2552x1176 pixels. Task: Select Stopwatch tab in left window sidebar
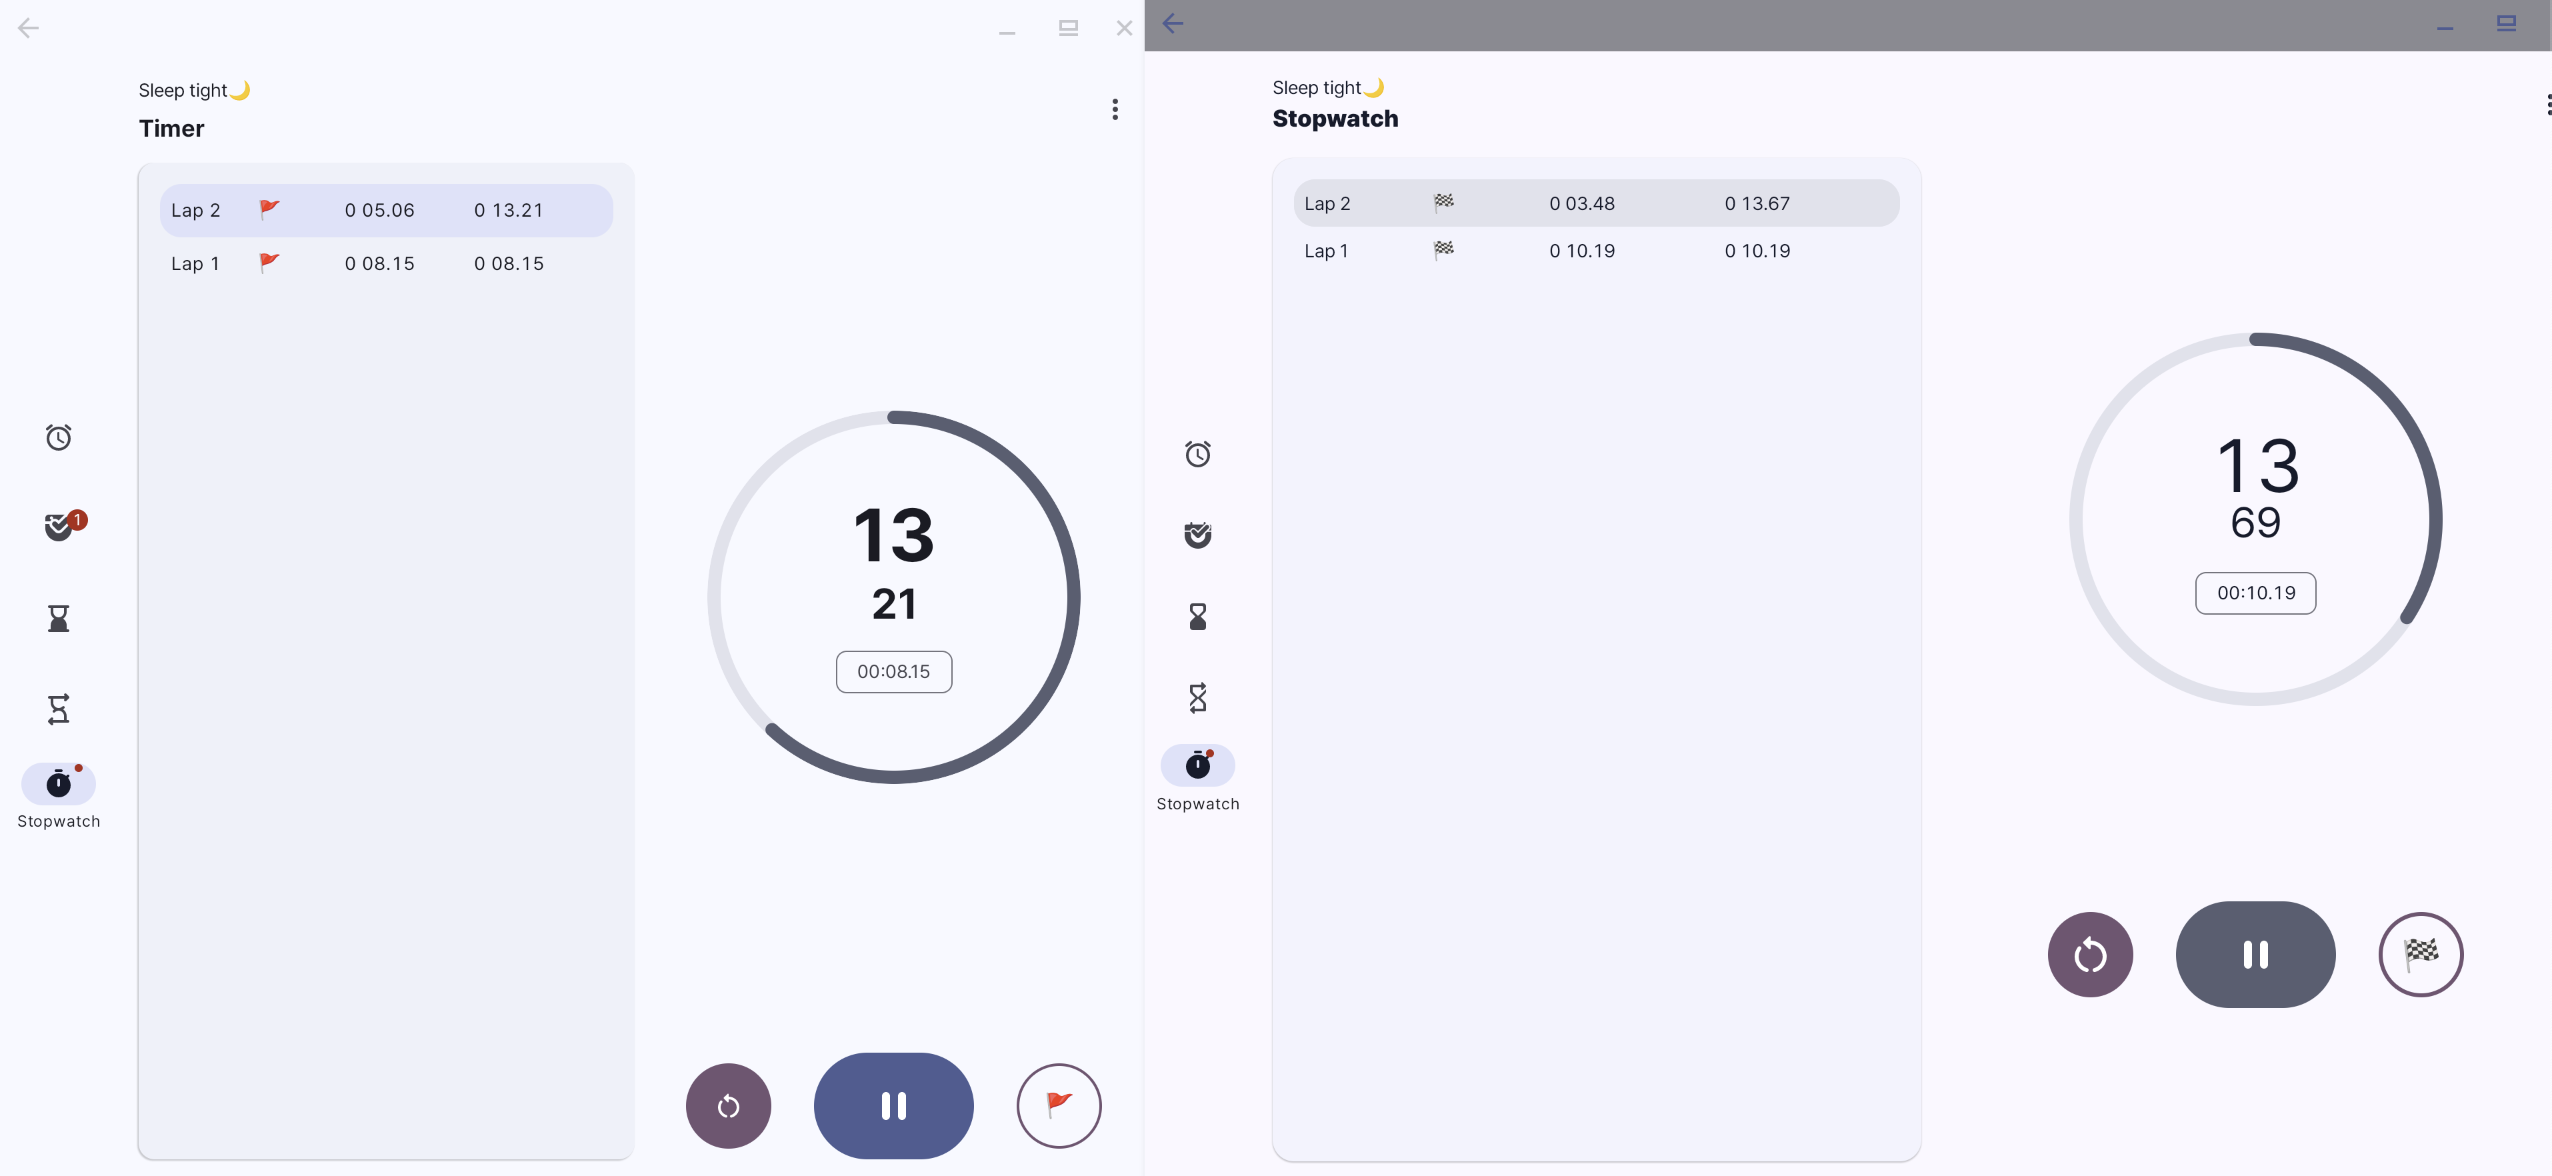(x=58, y=785)
